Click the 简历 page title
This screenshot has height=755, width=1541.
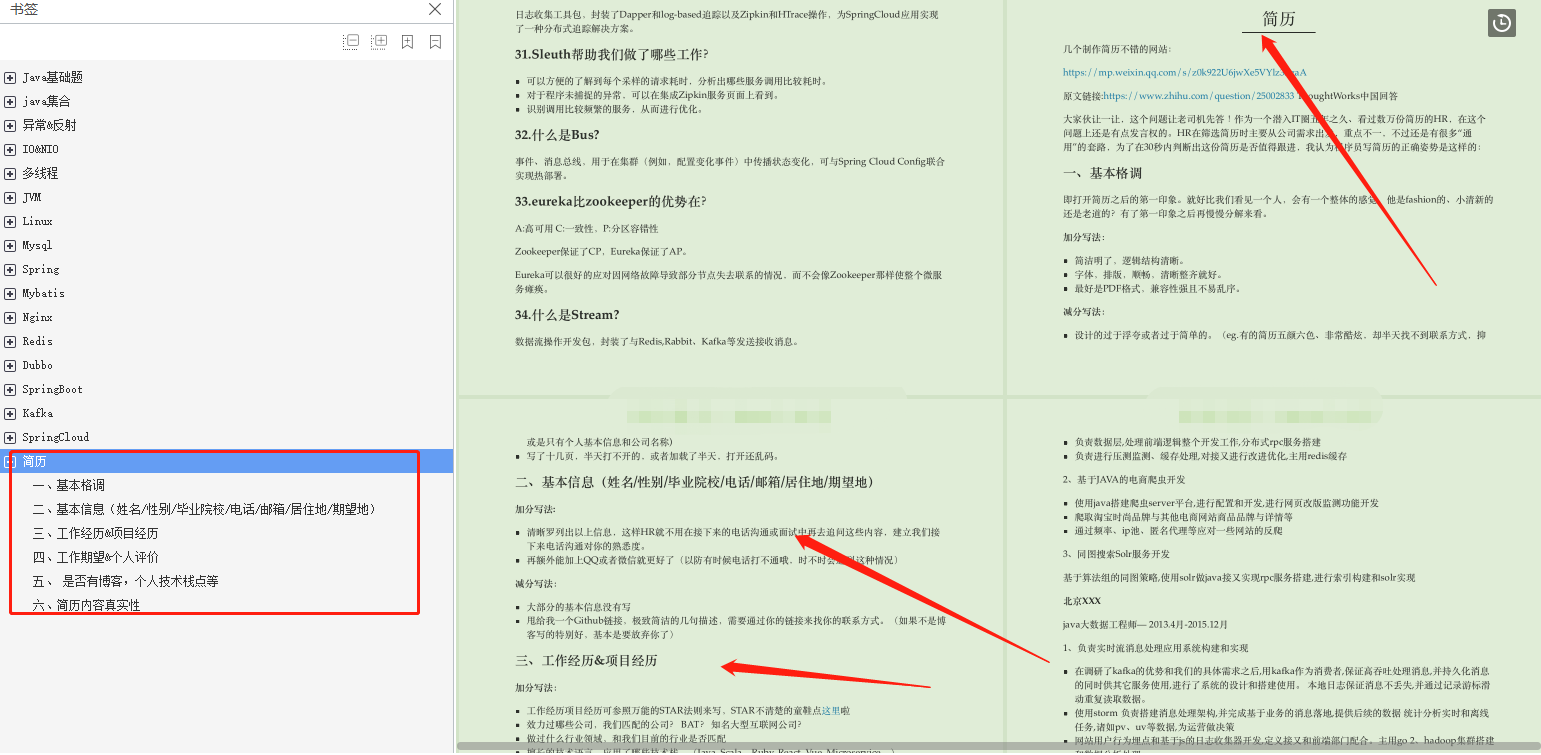click(x=1279, y=19)
